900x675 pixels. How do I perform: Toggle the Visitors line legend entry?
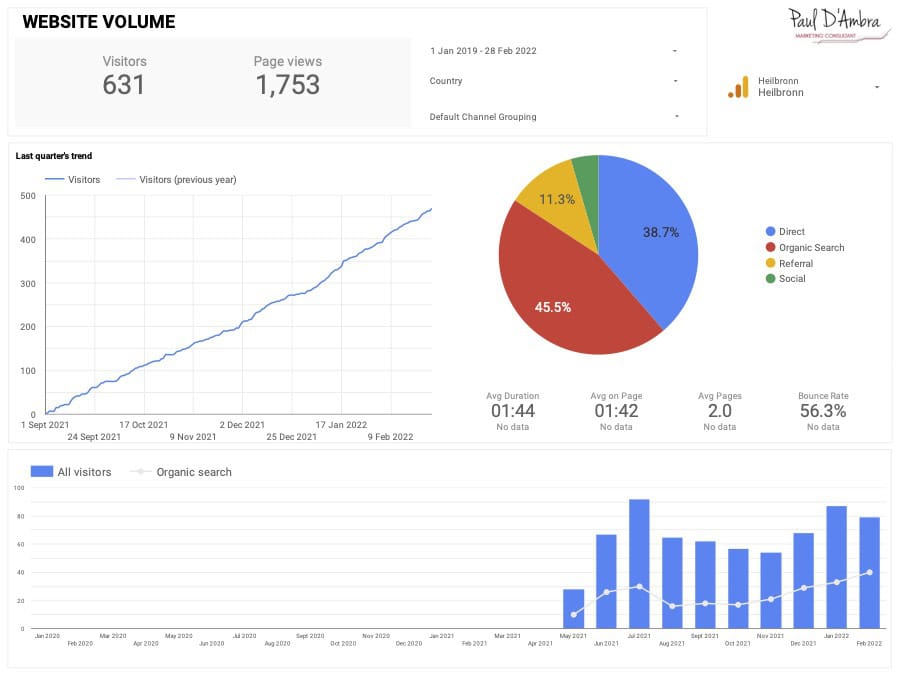[73, 180]
